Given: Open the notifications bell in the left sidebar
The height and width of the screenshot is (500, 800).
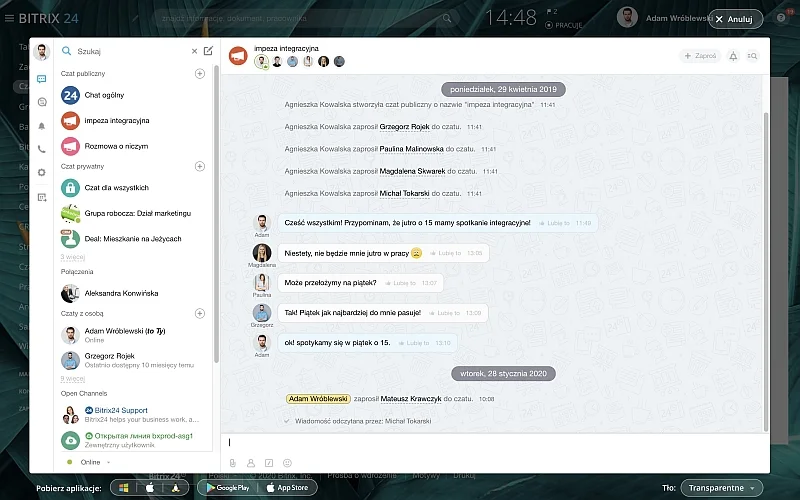Looking at the screenshot, I should (x=42, y=126).
